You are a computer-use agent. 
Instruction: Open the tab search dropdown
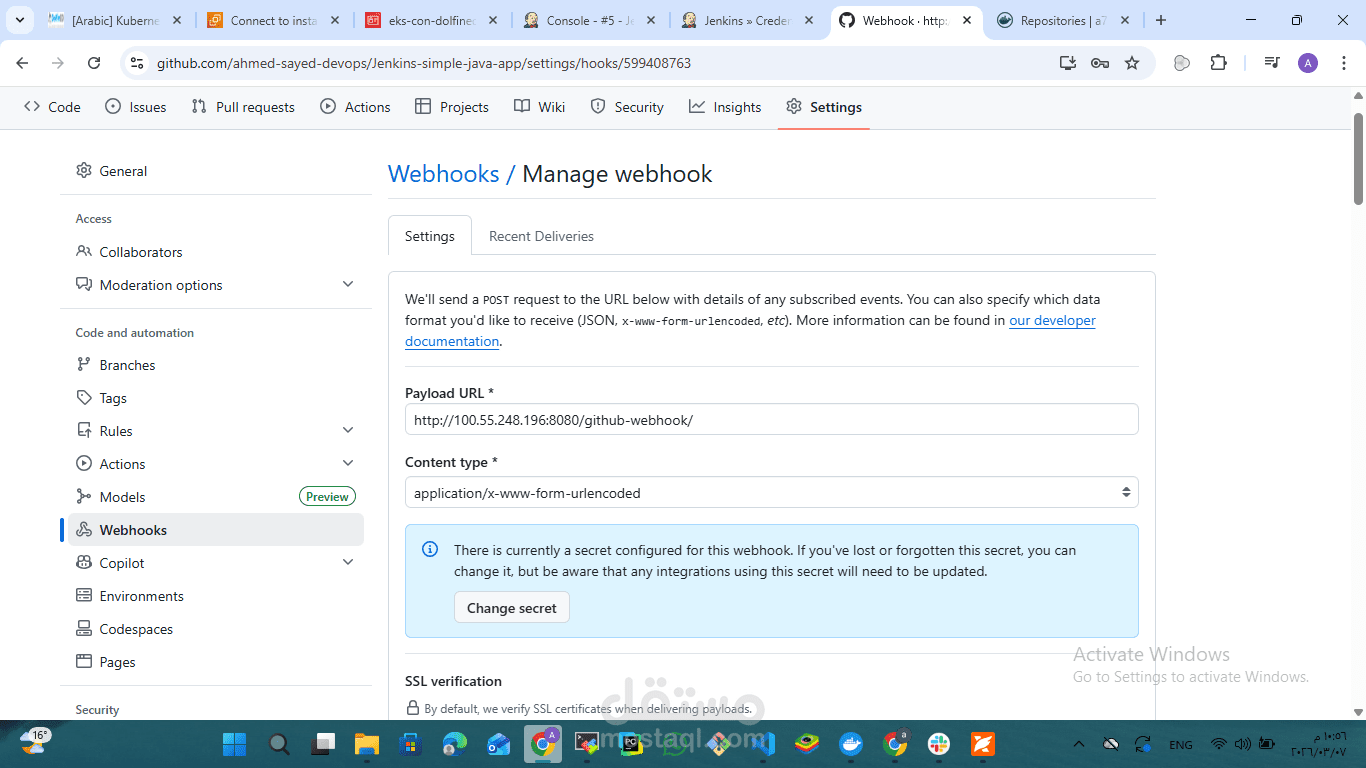point(20,20)
